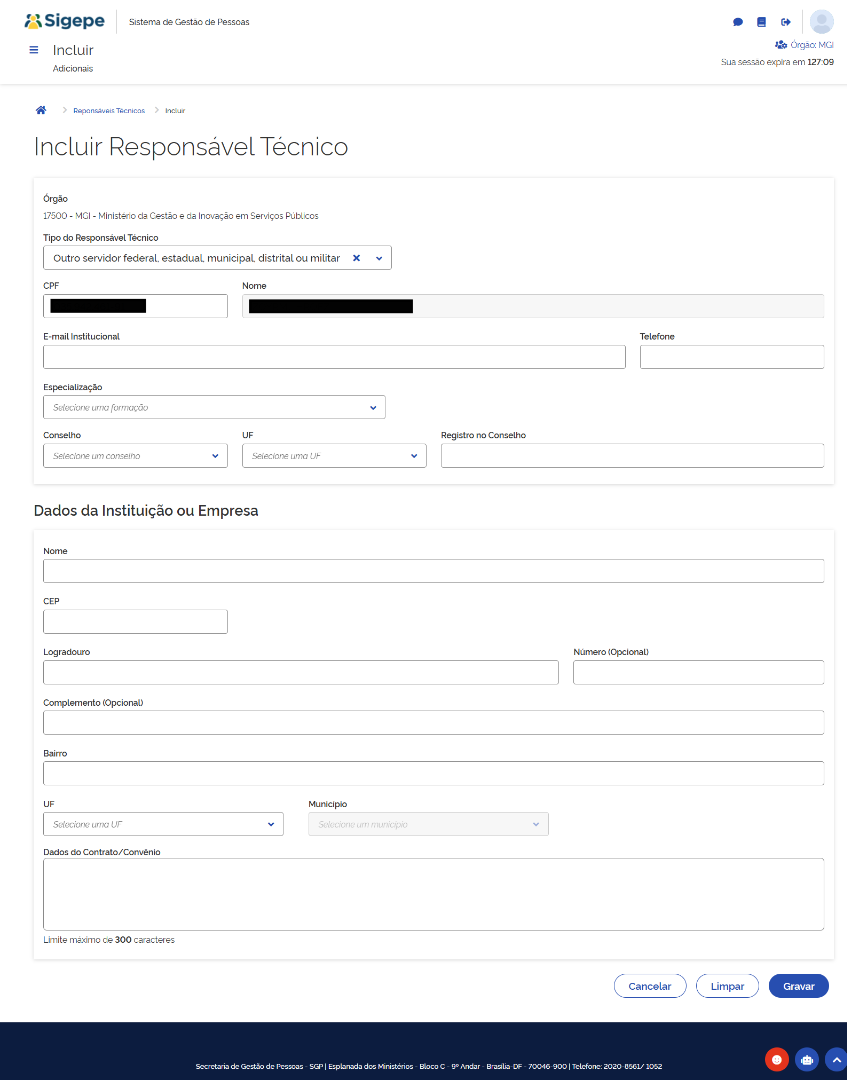Open Responsáveis Técnicos breadcrumb link
Image resolution: width=847 pixels, height=1080 pixels.
click(x=109, y=111)
